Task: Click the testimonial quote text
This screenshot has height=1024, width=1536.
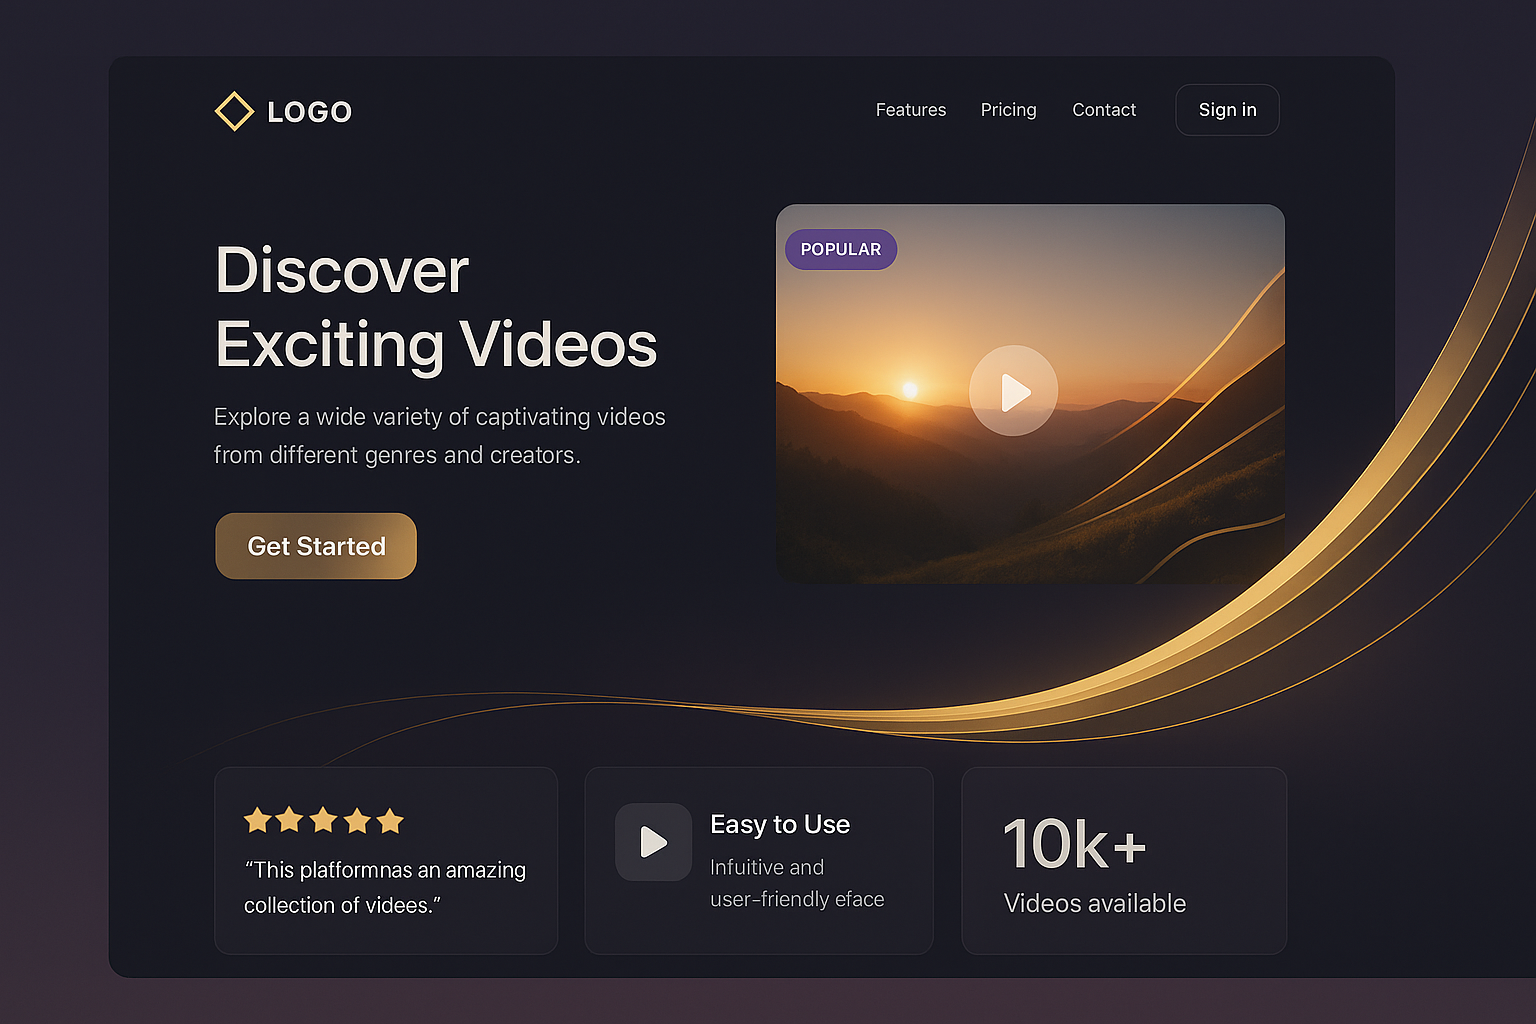Action: (x=385, y=887)
